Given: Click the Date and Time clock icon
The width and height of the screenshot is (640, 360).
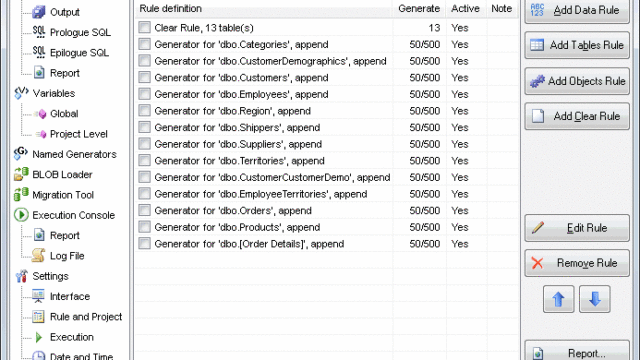Looking at the screenshot, I should tap(38, 356).
